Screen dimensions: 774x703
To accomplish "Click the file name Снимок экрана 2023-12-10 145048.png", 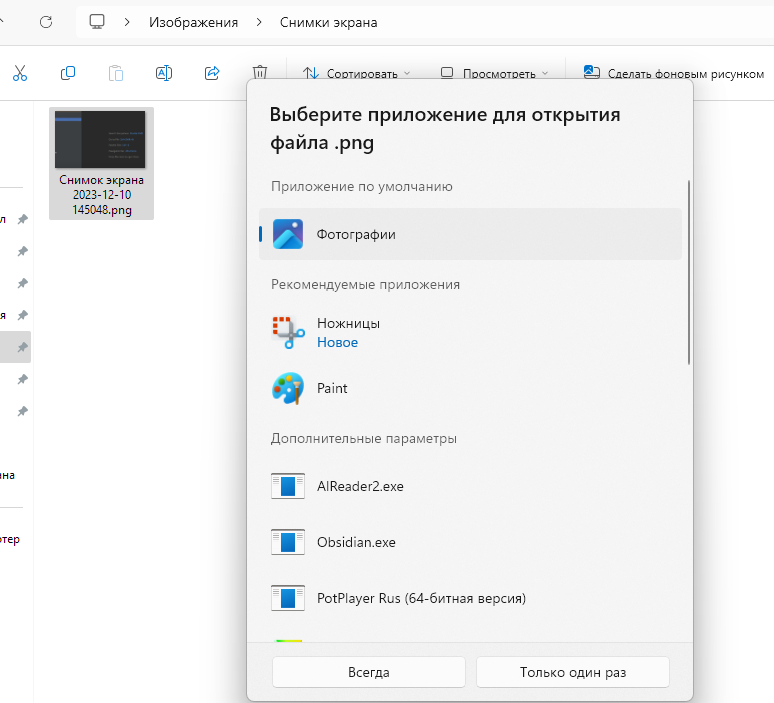I will click(102, 195).
